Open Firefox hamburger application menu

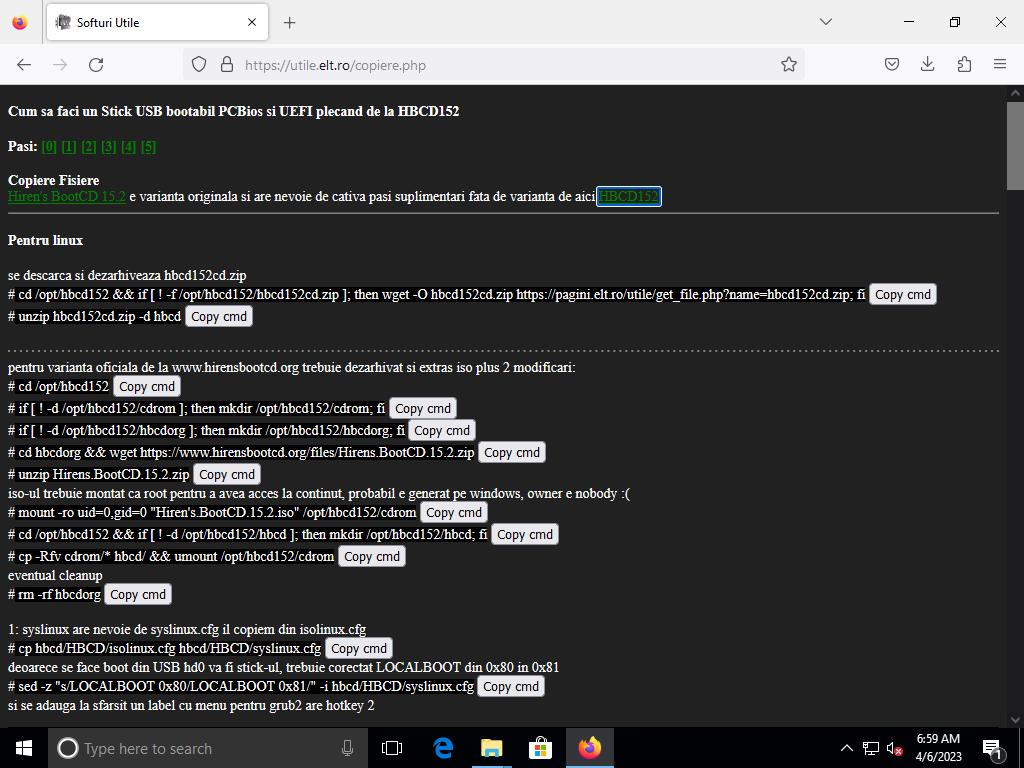(x=999, y=65)
